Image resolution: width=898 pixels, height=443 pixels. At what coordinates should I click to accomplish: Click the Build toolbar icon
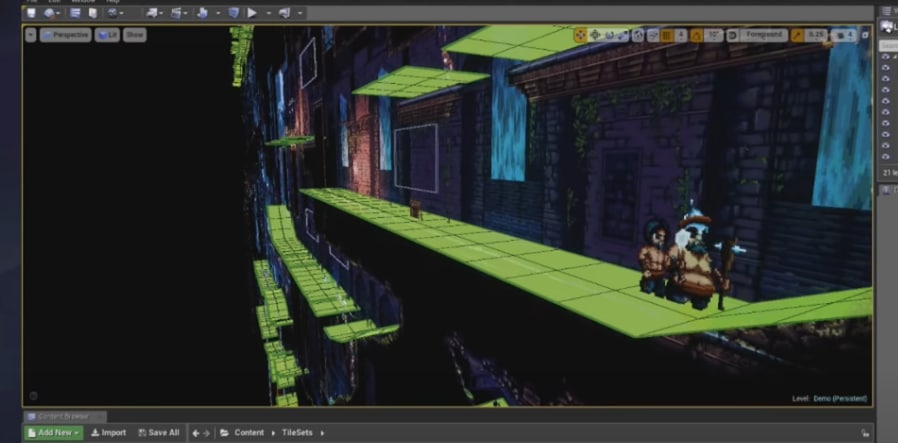coord(202,13)
